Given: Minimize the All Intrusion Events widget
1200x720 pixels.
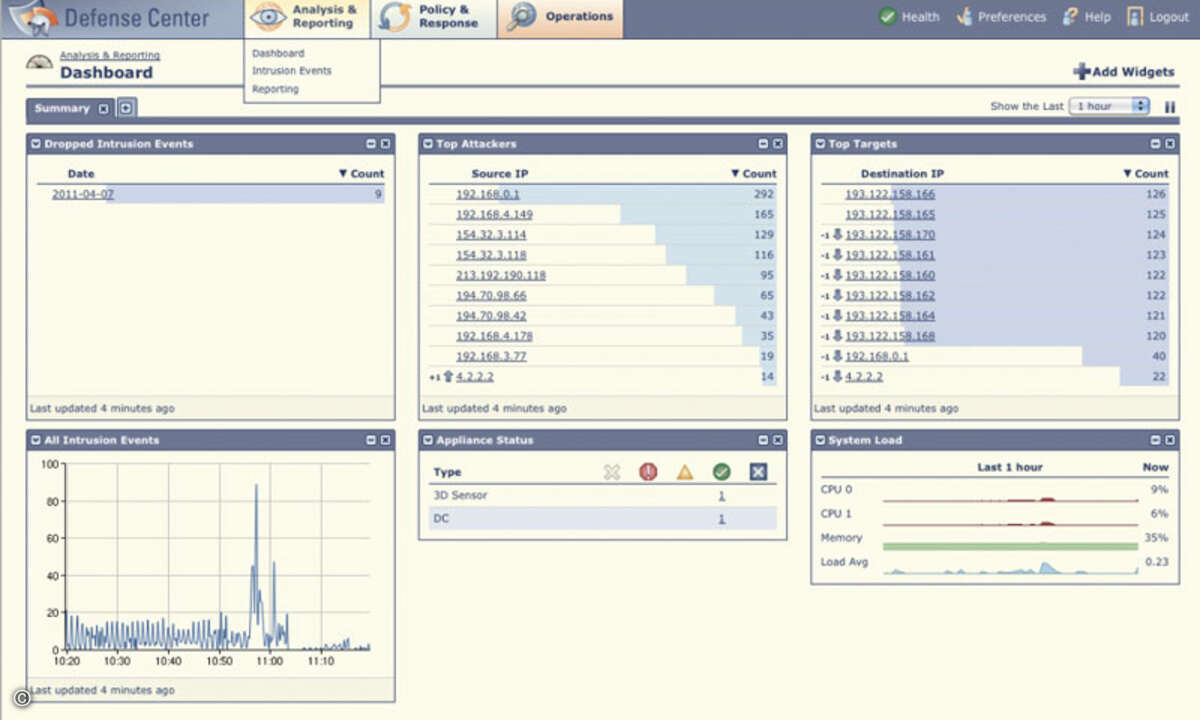Looking at the screenshot, I should [x=371, y=440].
